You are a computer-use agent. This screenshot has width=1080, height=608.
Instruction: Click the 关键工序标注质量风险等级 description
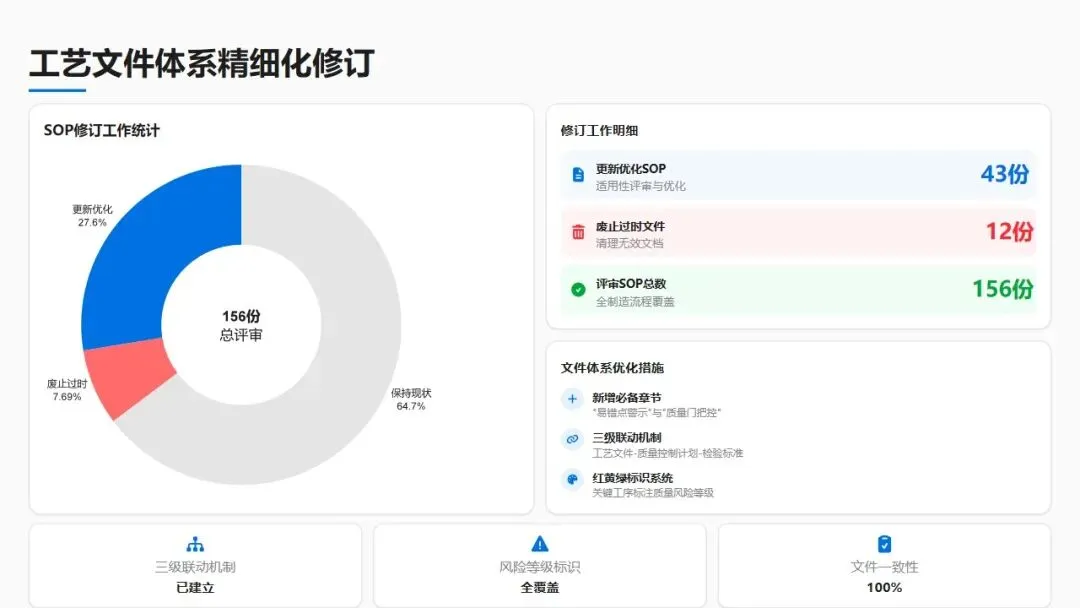click(x=653, y=492)
